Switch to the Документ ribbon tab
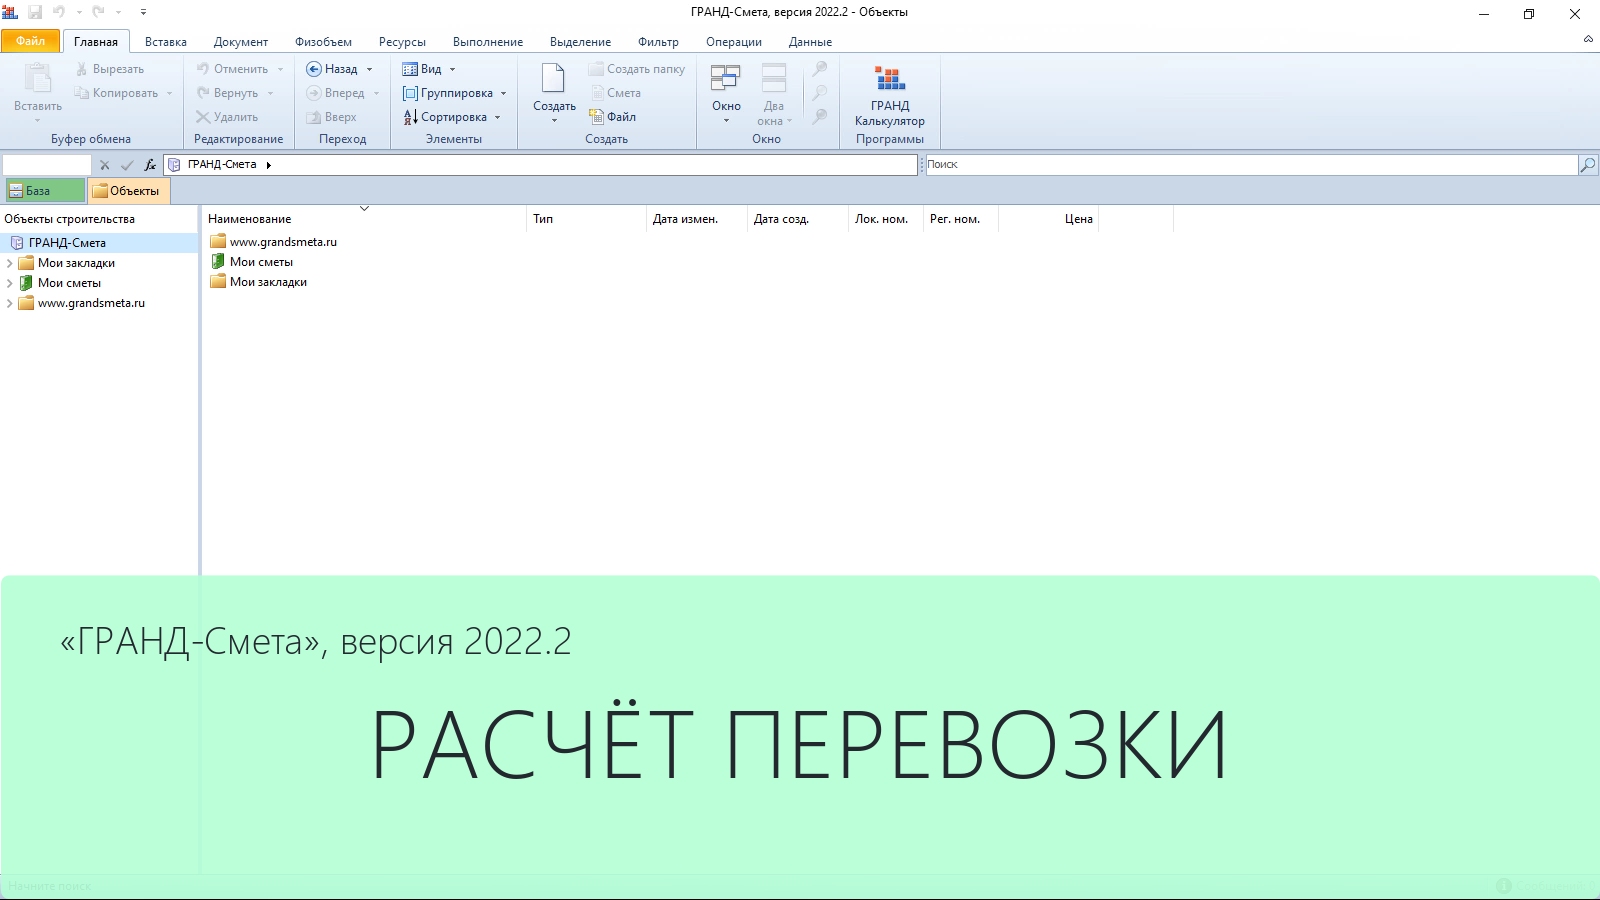This screenshot has height=900, width=1600. (241, 42)
